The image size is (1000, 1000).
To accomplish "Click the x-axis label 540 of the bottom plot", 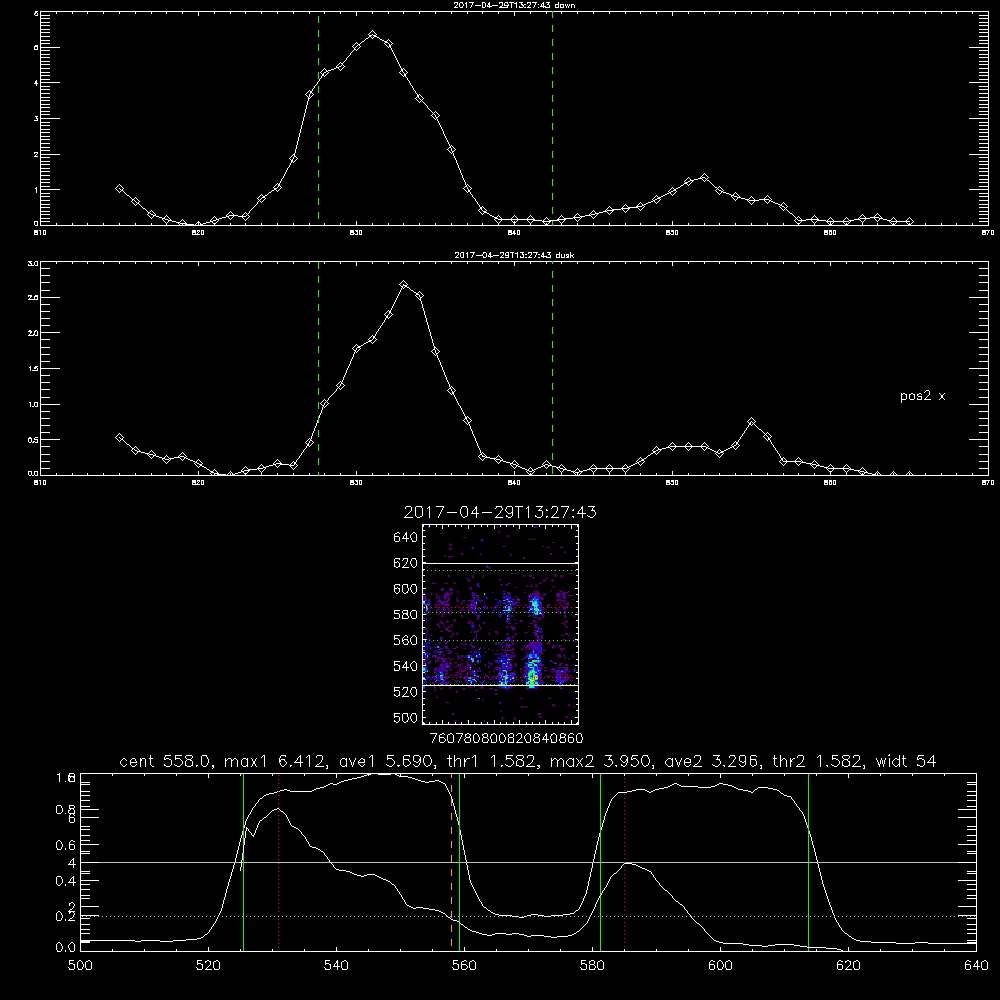I will pos(336,965).
